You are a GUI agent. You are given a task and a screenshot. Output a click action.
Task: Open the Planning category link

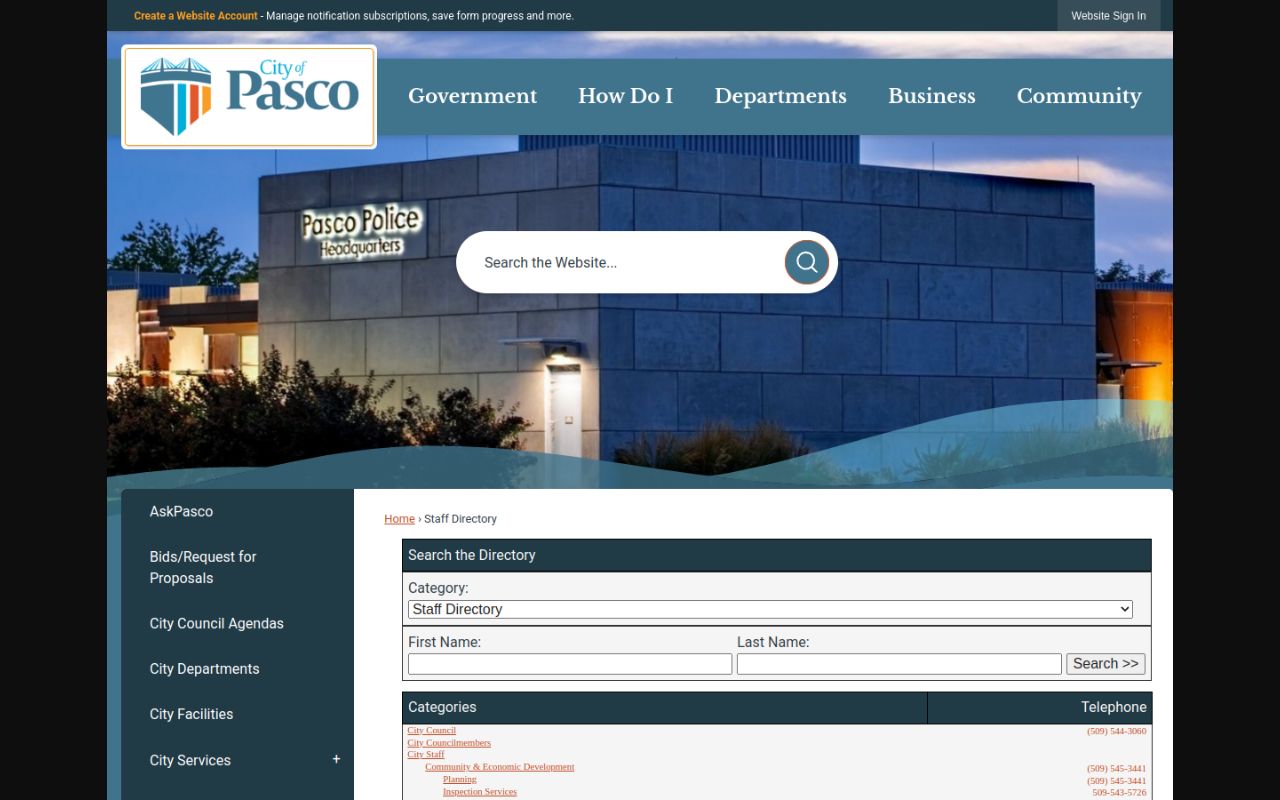coord(460,779)
